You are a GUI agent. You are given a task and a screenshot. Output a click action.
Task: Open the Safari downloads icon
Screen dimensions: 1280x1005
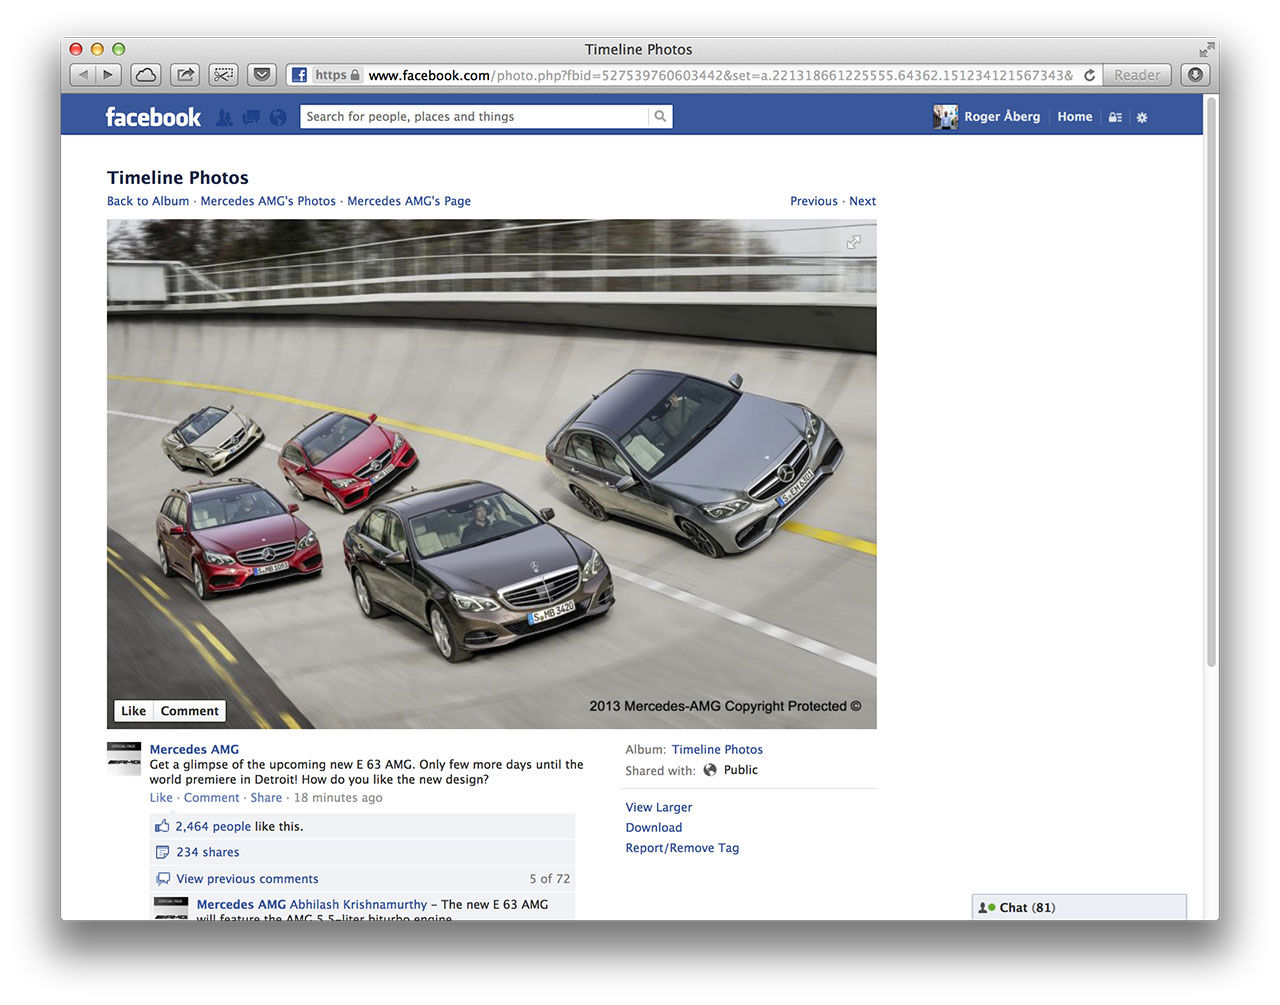[1195, 75]
